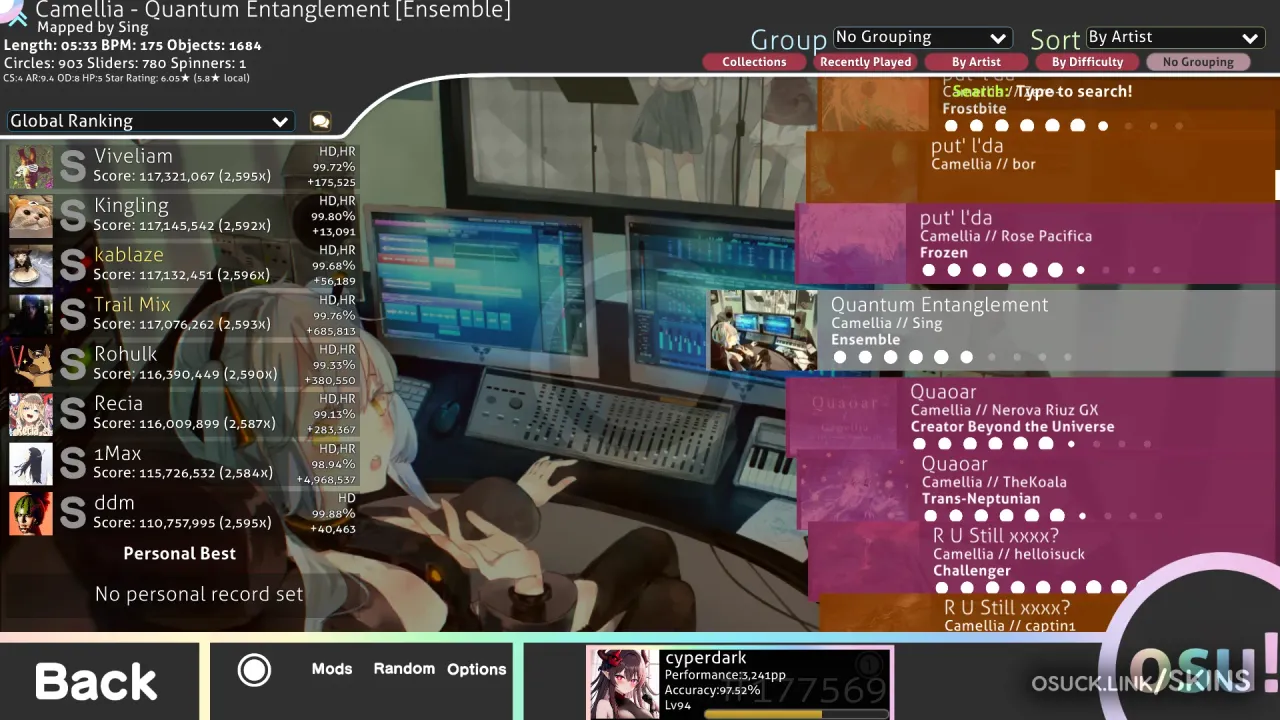Select Quaoar Trans-Neptunian by TheKoala

click(1038, 489)
